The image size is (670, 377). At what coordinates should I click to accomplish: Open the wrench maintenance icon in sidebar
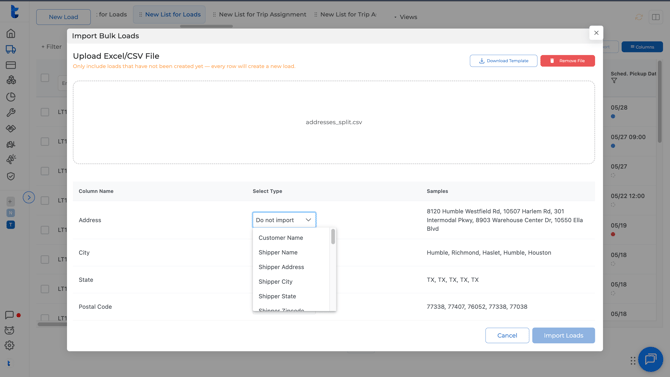11,112
